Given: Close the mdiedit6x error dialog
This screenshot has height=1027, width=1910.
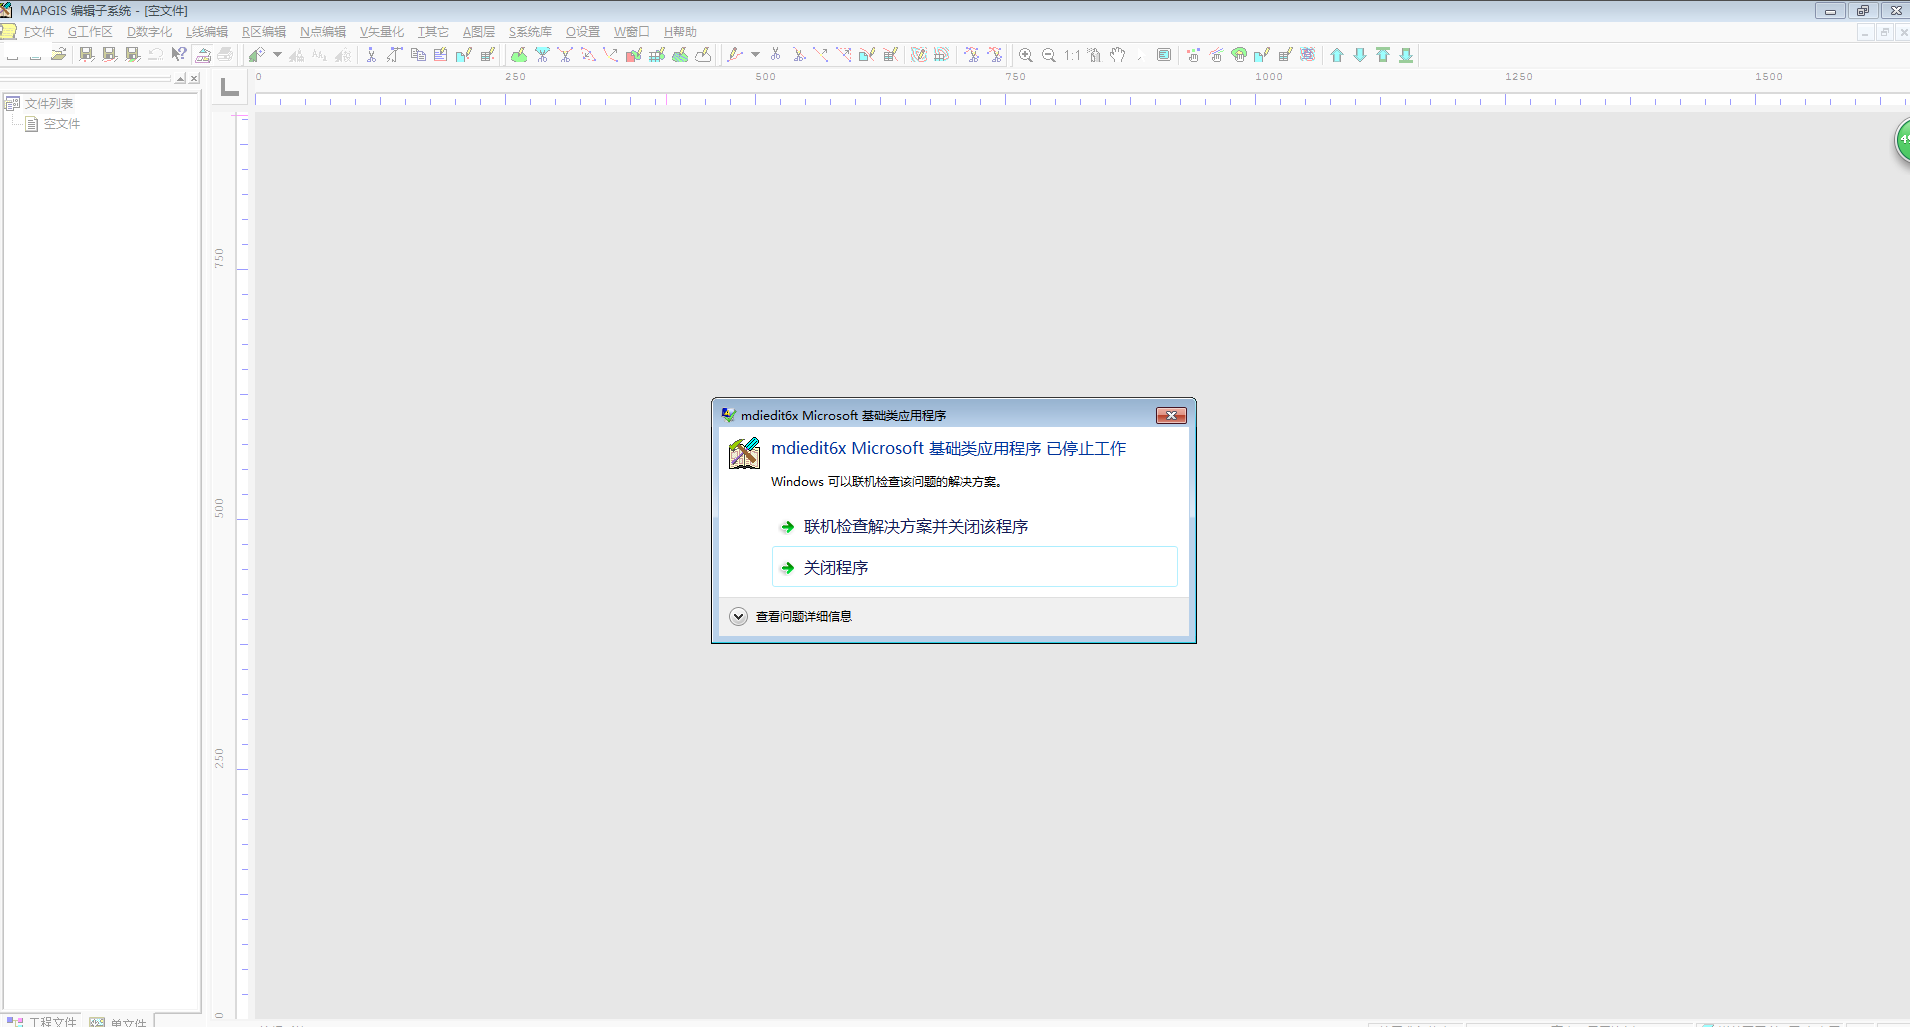Looking at the screenshot, I should 1171,415.
